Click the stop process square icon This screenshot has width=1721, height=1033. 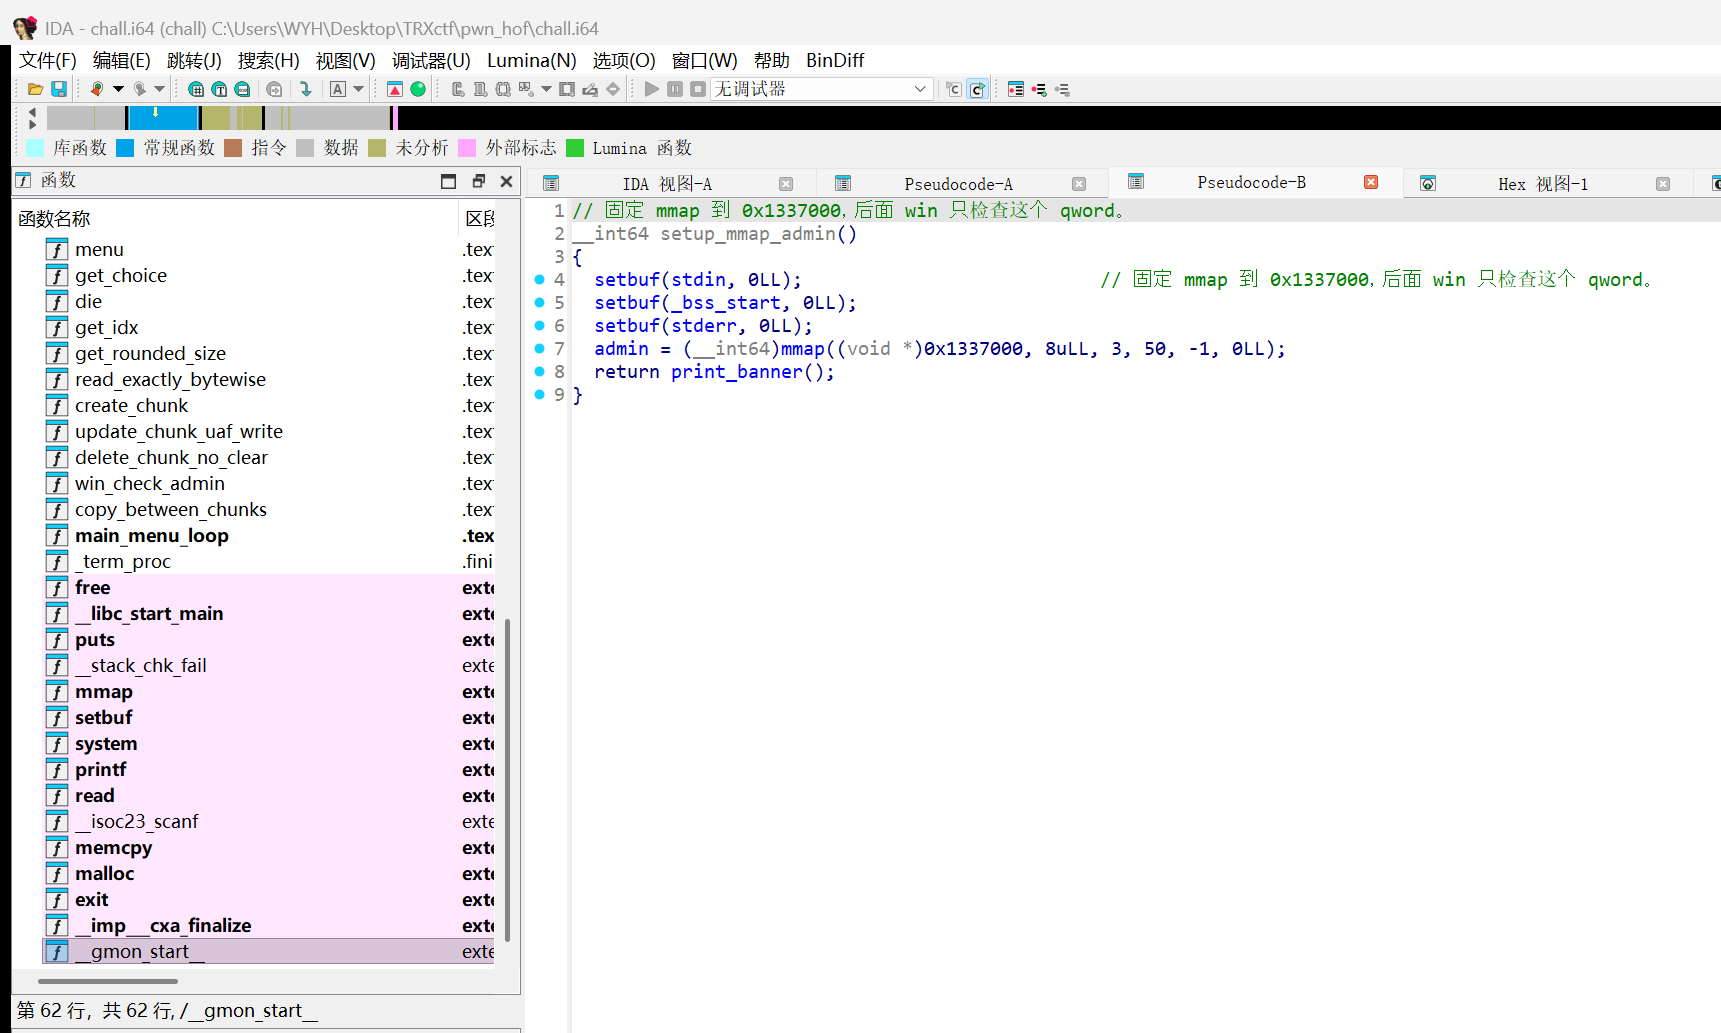point(698,89)
